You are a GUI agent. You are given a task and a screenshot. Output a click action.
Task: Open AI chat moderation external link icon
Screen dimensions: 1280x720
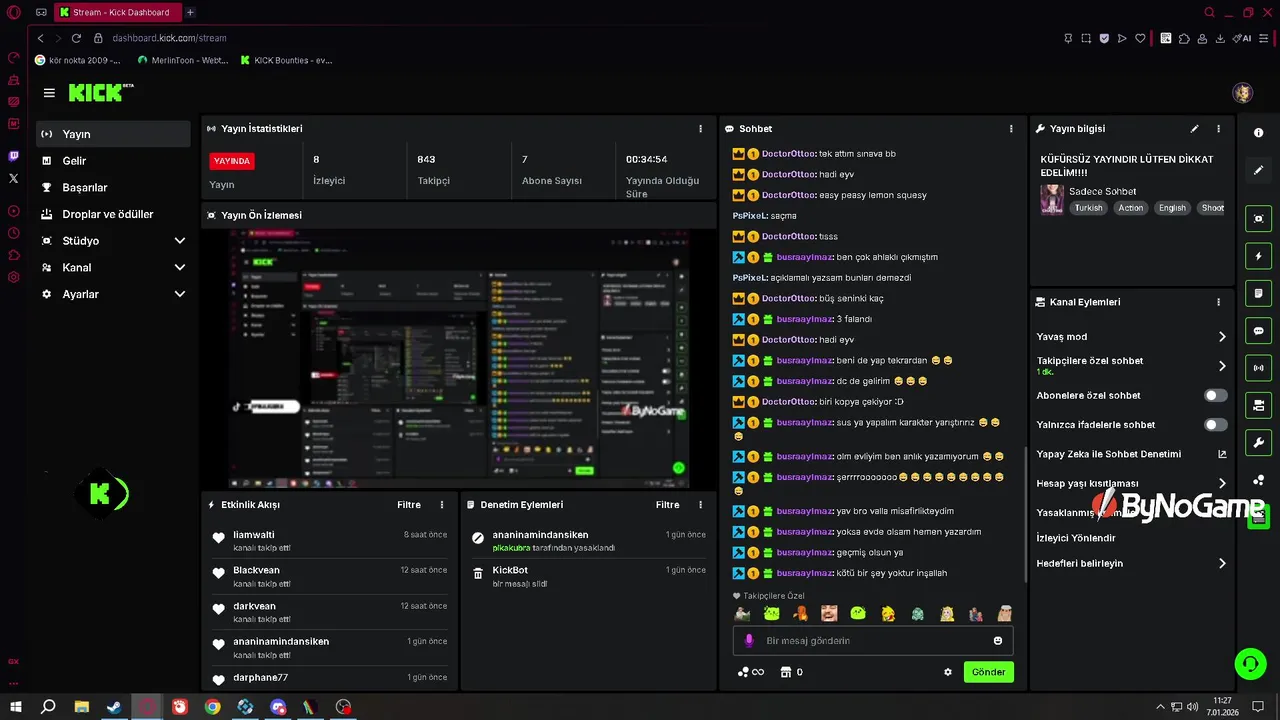point(1222,454)
